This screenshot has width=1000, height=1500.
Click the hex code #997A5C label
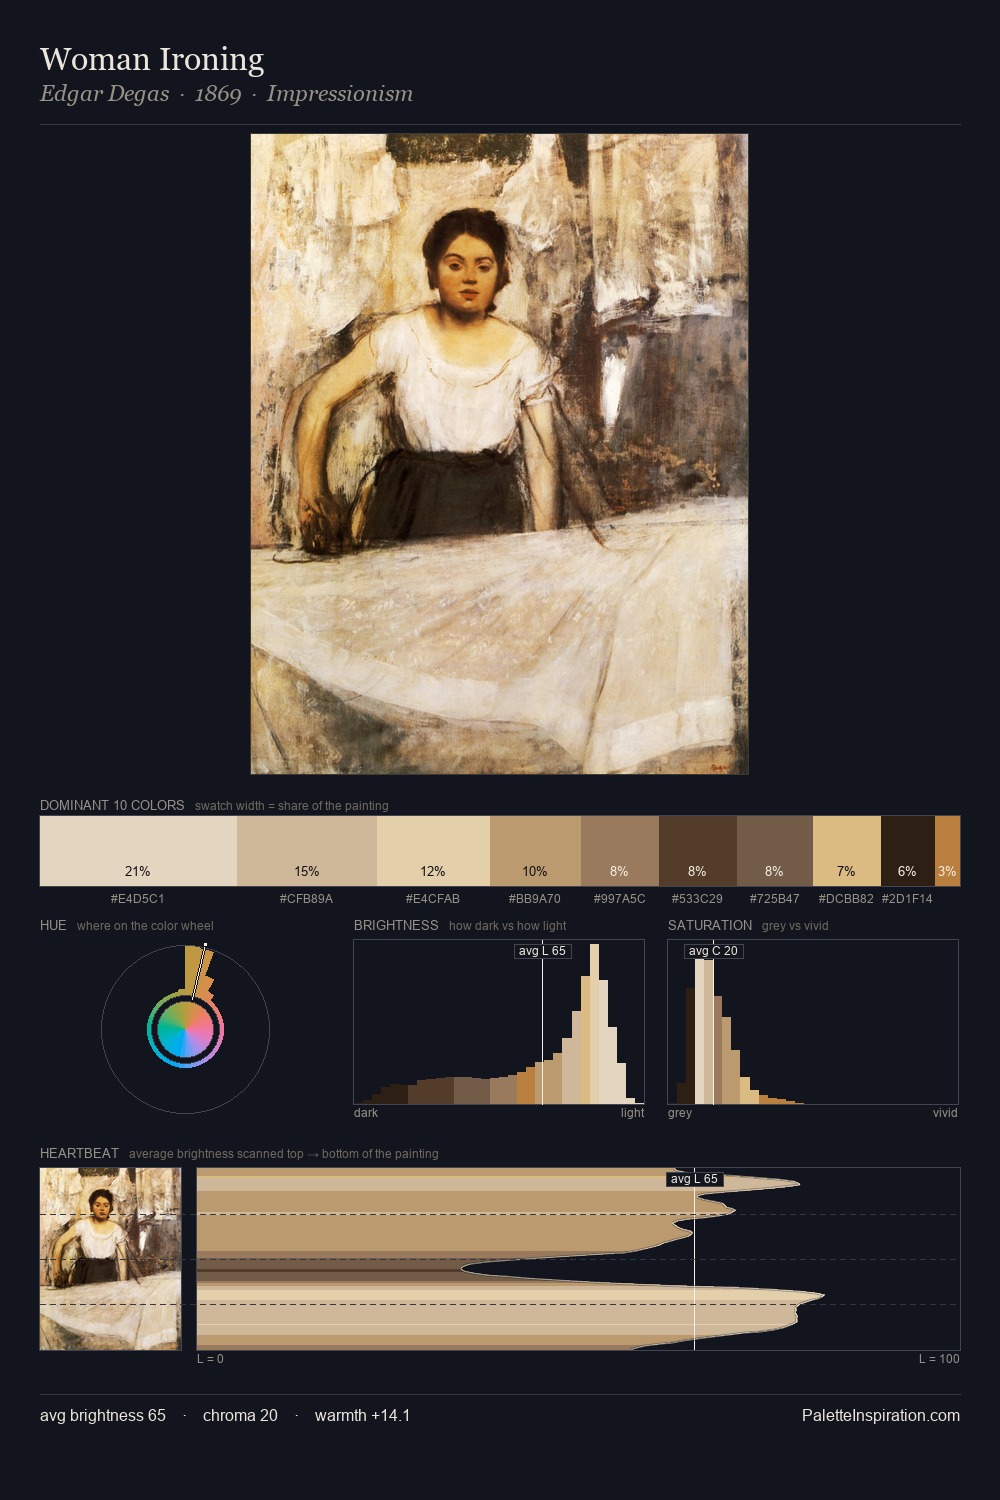pyautogui.click(x=620, y=899)
